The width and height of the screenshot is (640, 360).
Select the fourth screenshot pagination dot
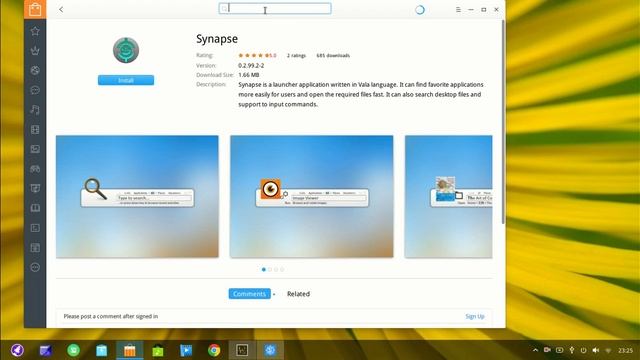coord(282,269)
